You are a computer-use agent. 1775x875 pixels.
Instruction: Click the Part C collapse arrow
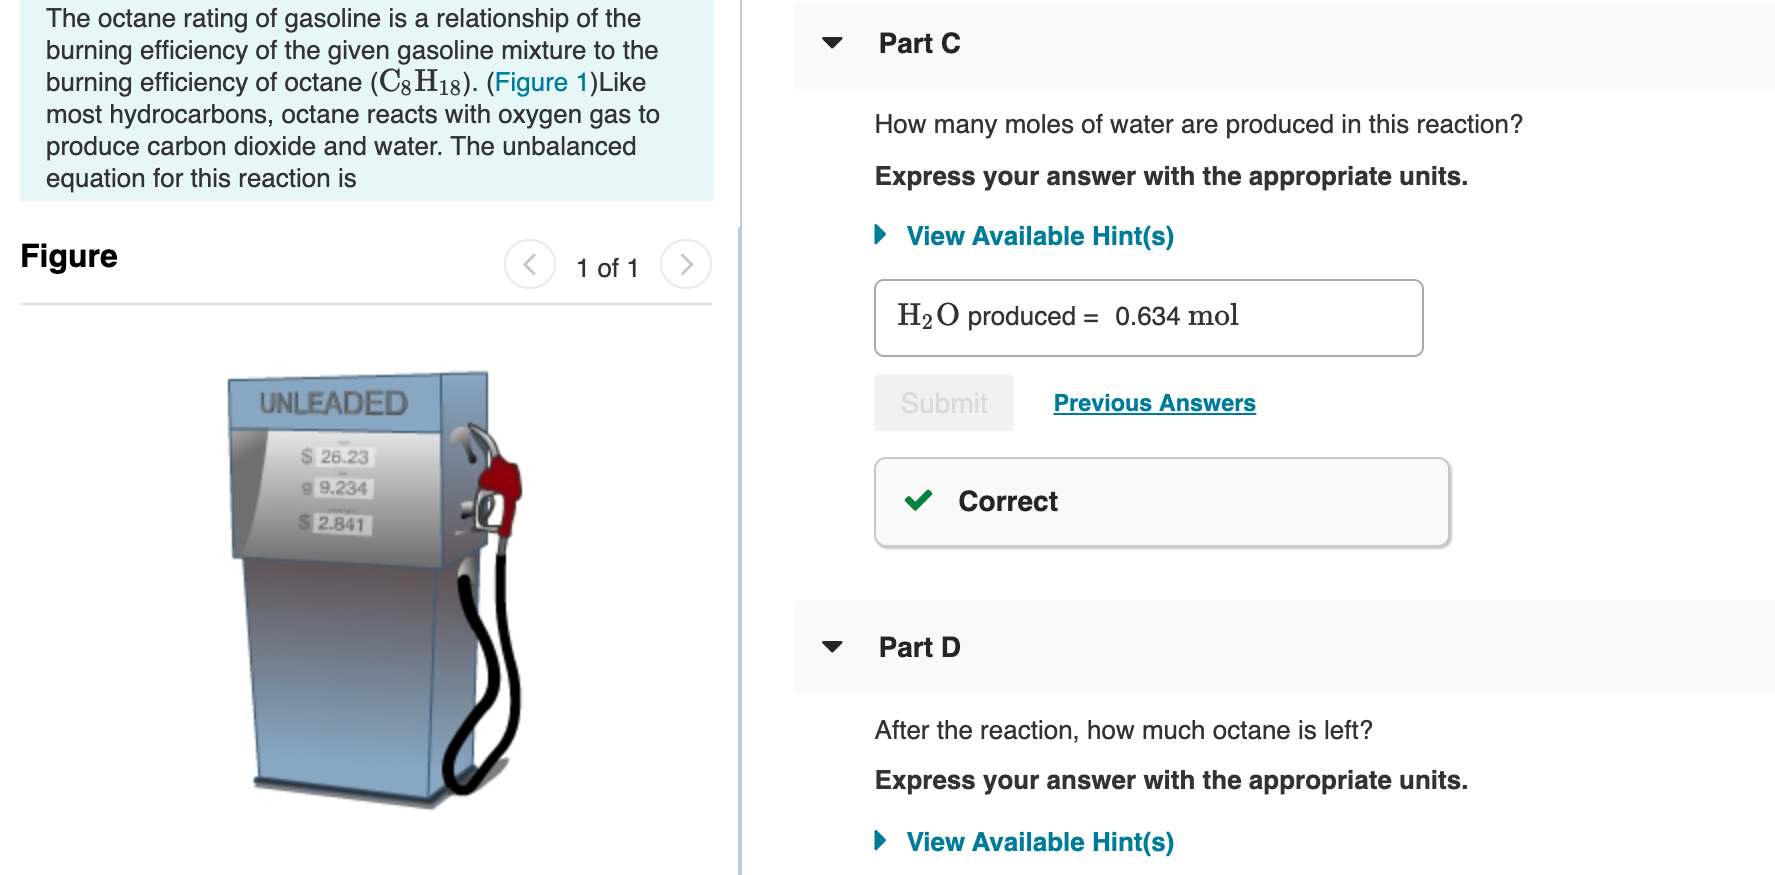pyautogui.click(x=833, y=43)
